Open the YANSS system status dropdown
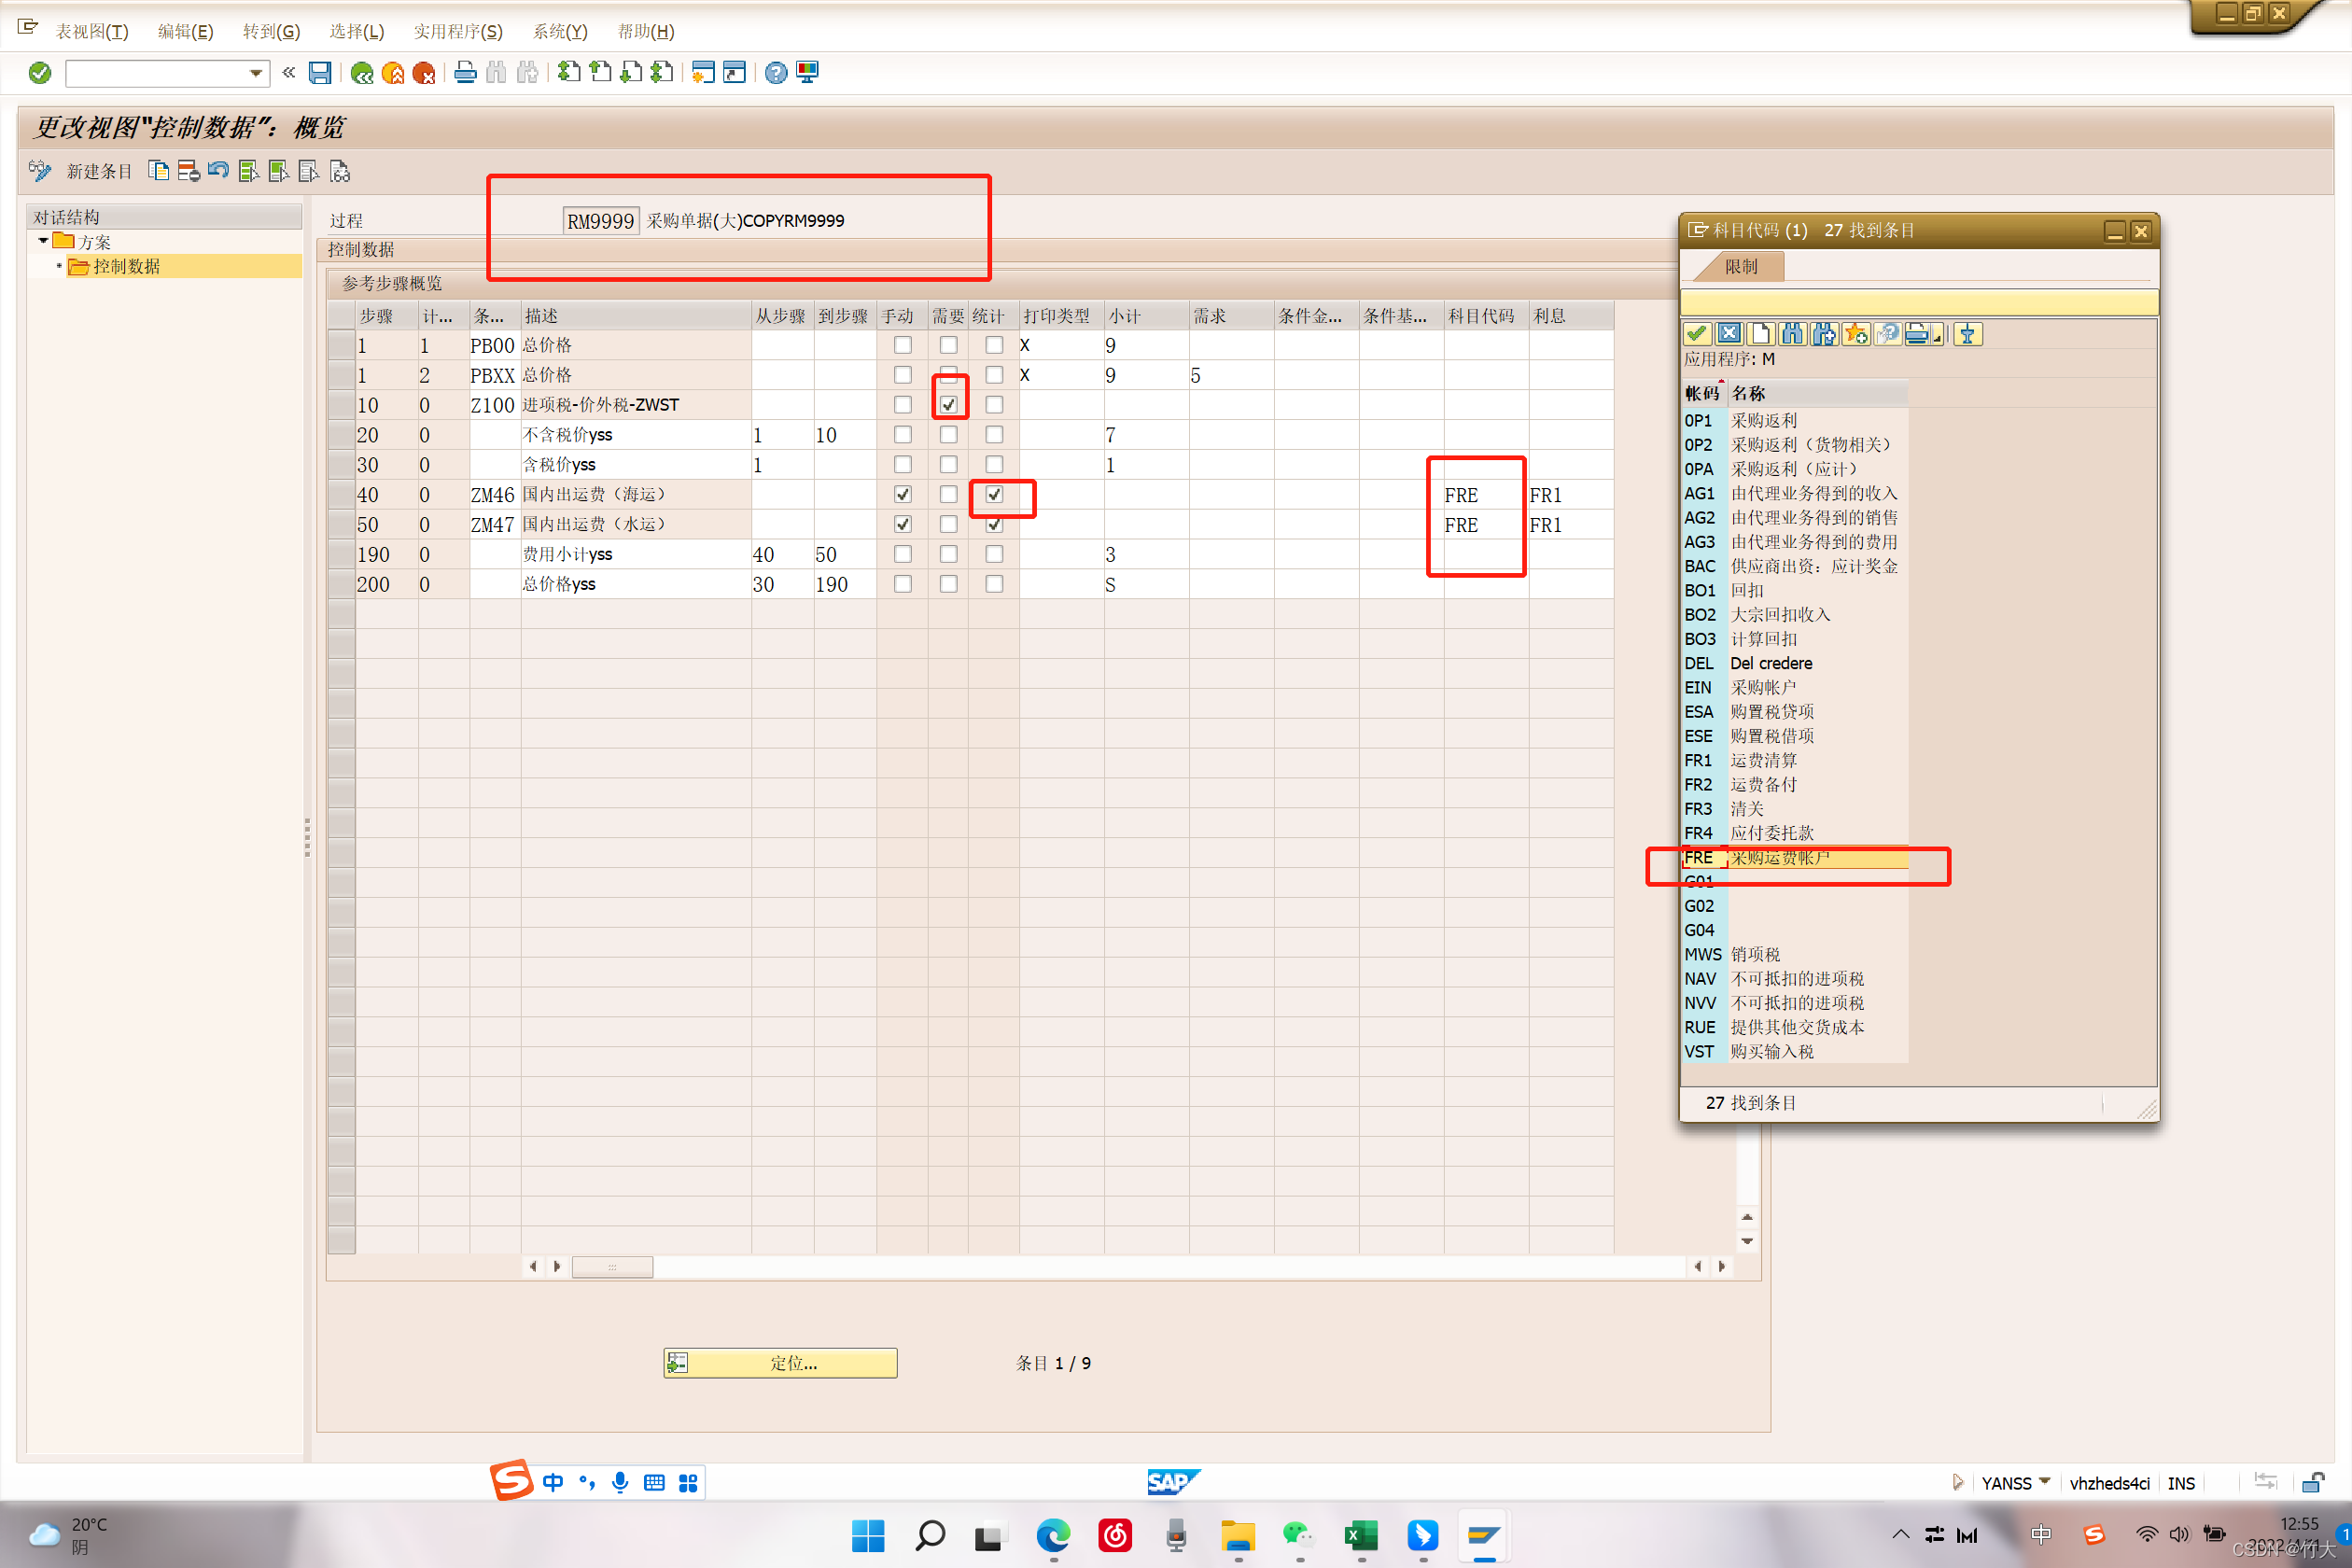The width and height of the screenshot is (2352, 1568). (2044, 1481)
